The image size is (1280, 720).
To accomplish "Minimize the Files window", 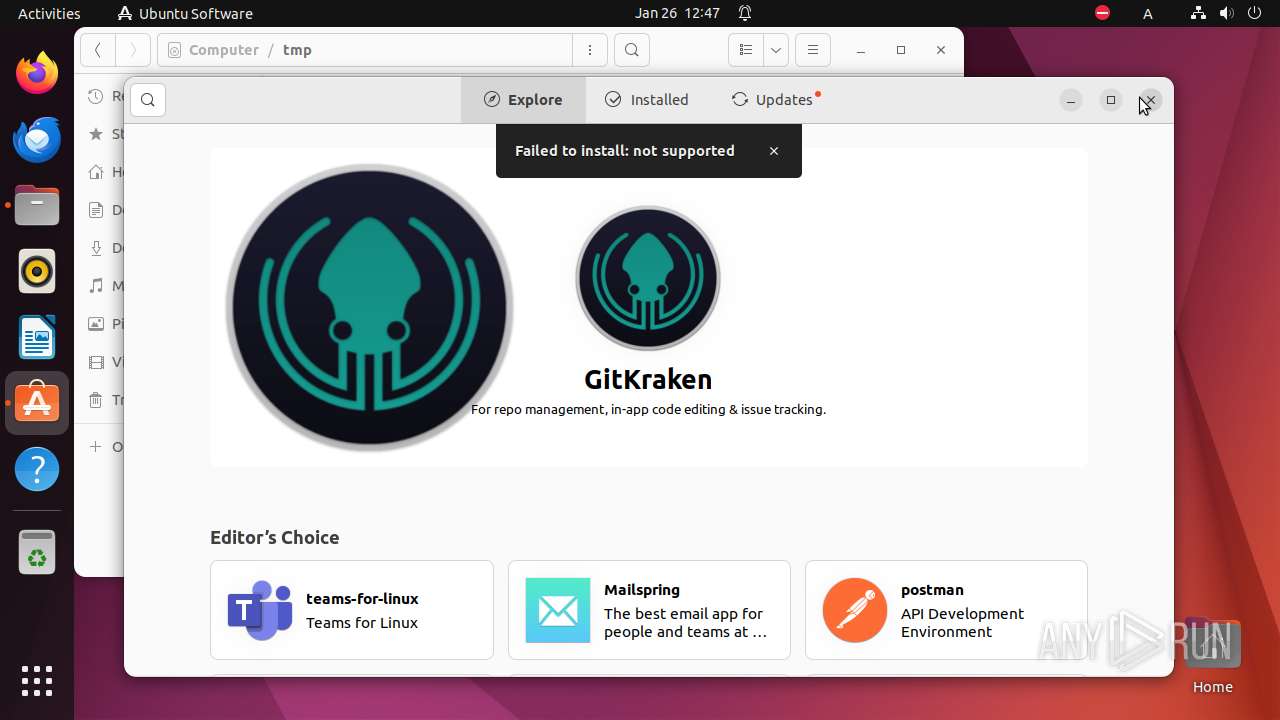I will [x=861, y=50].
